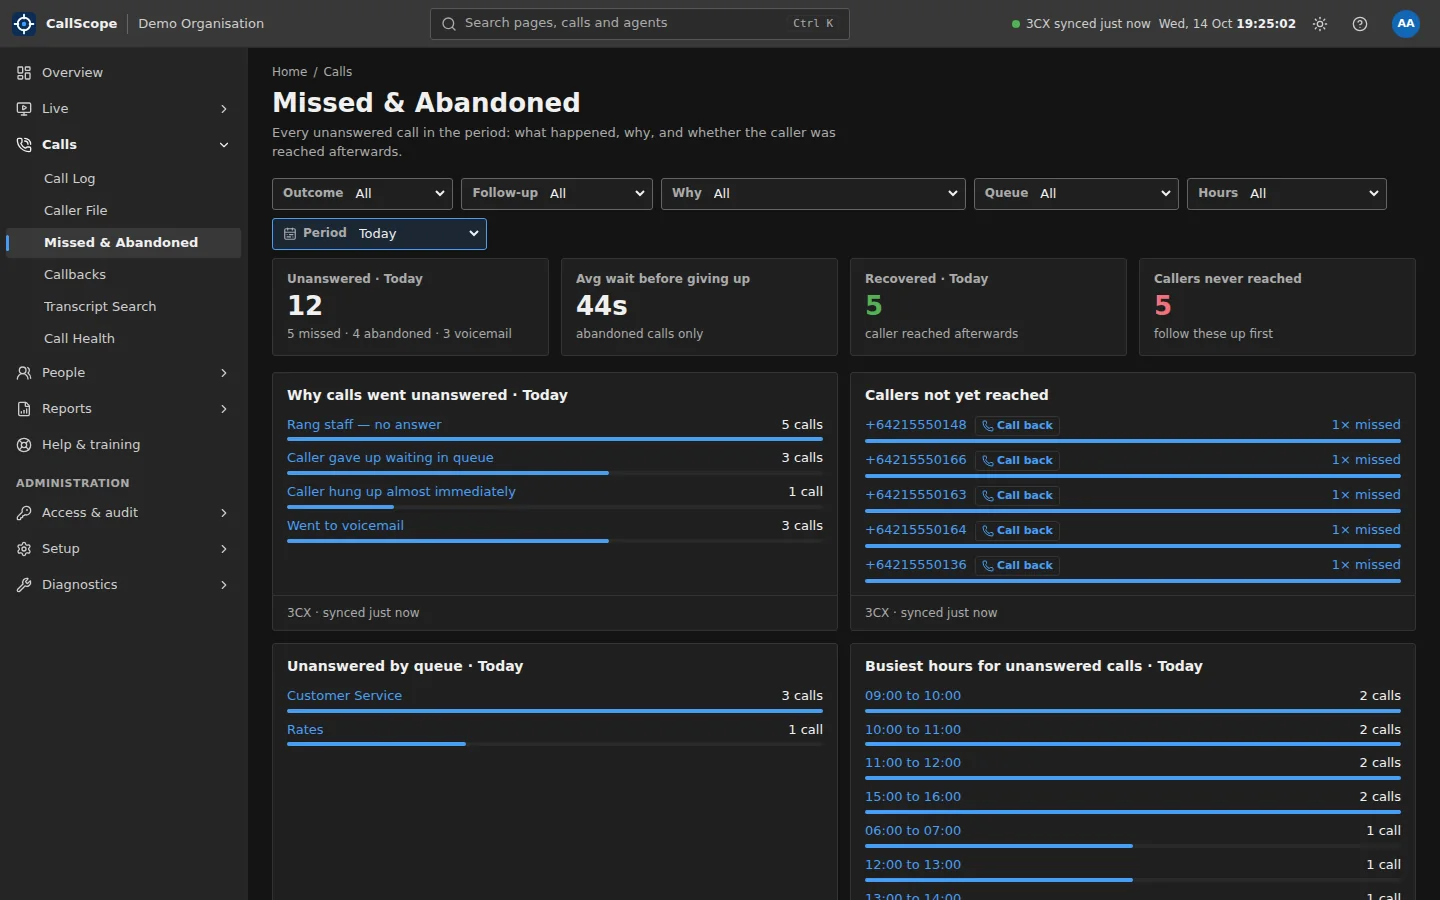Click the search magnifier icon

click(x=449, y=24)
